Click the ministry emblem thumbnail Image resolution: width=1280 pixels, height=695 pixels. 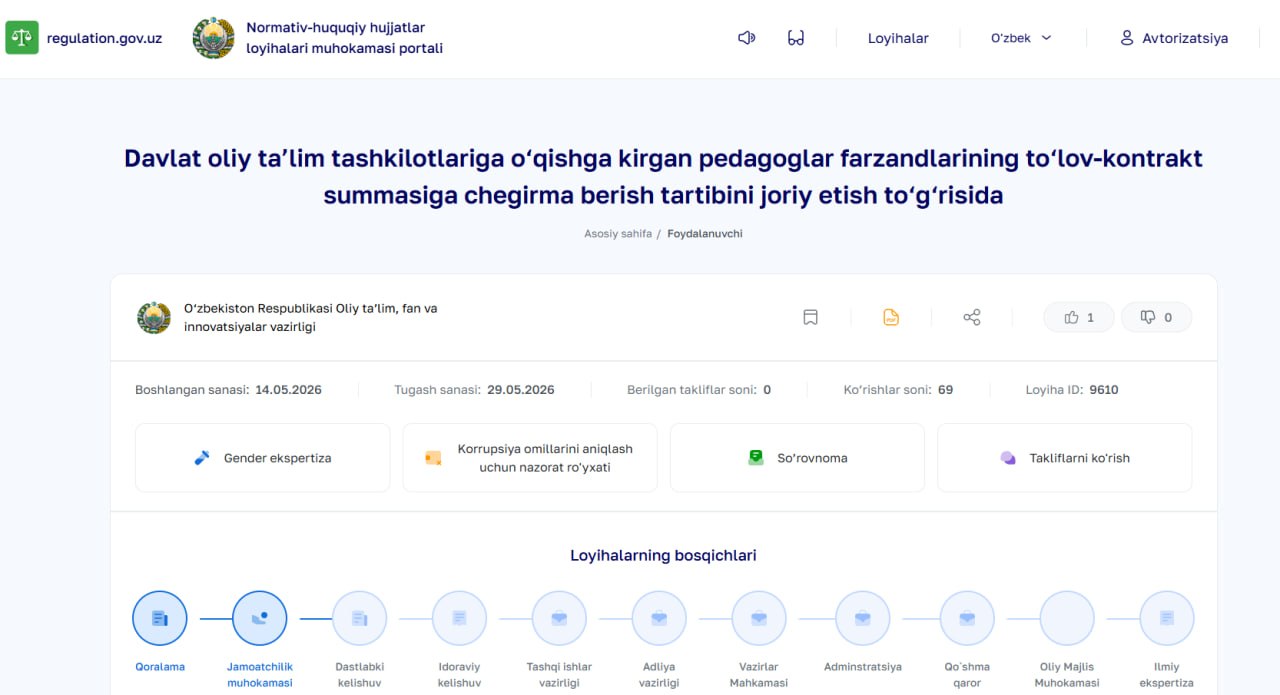(154, 317)
